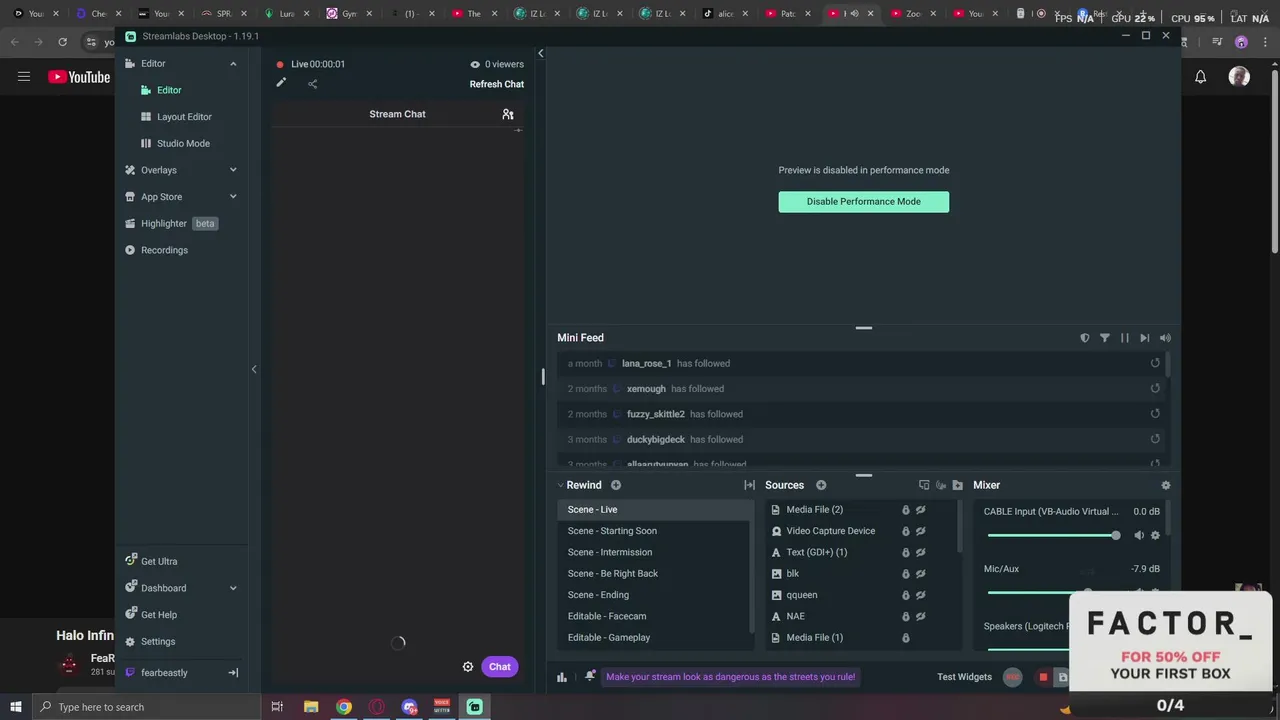Click the Windows taskbar search box
1280x720 pixels.
click(x=146, y=707)
